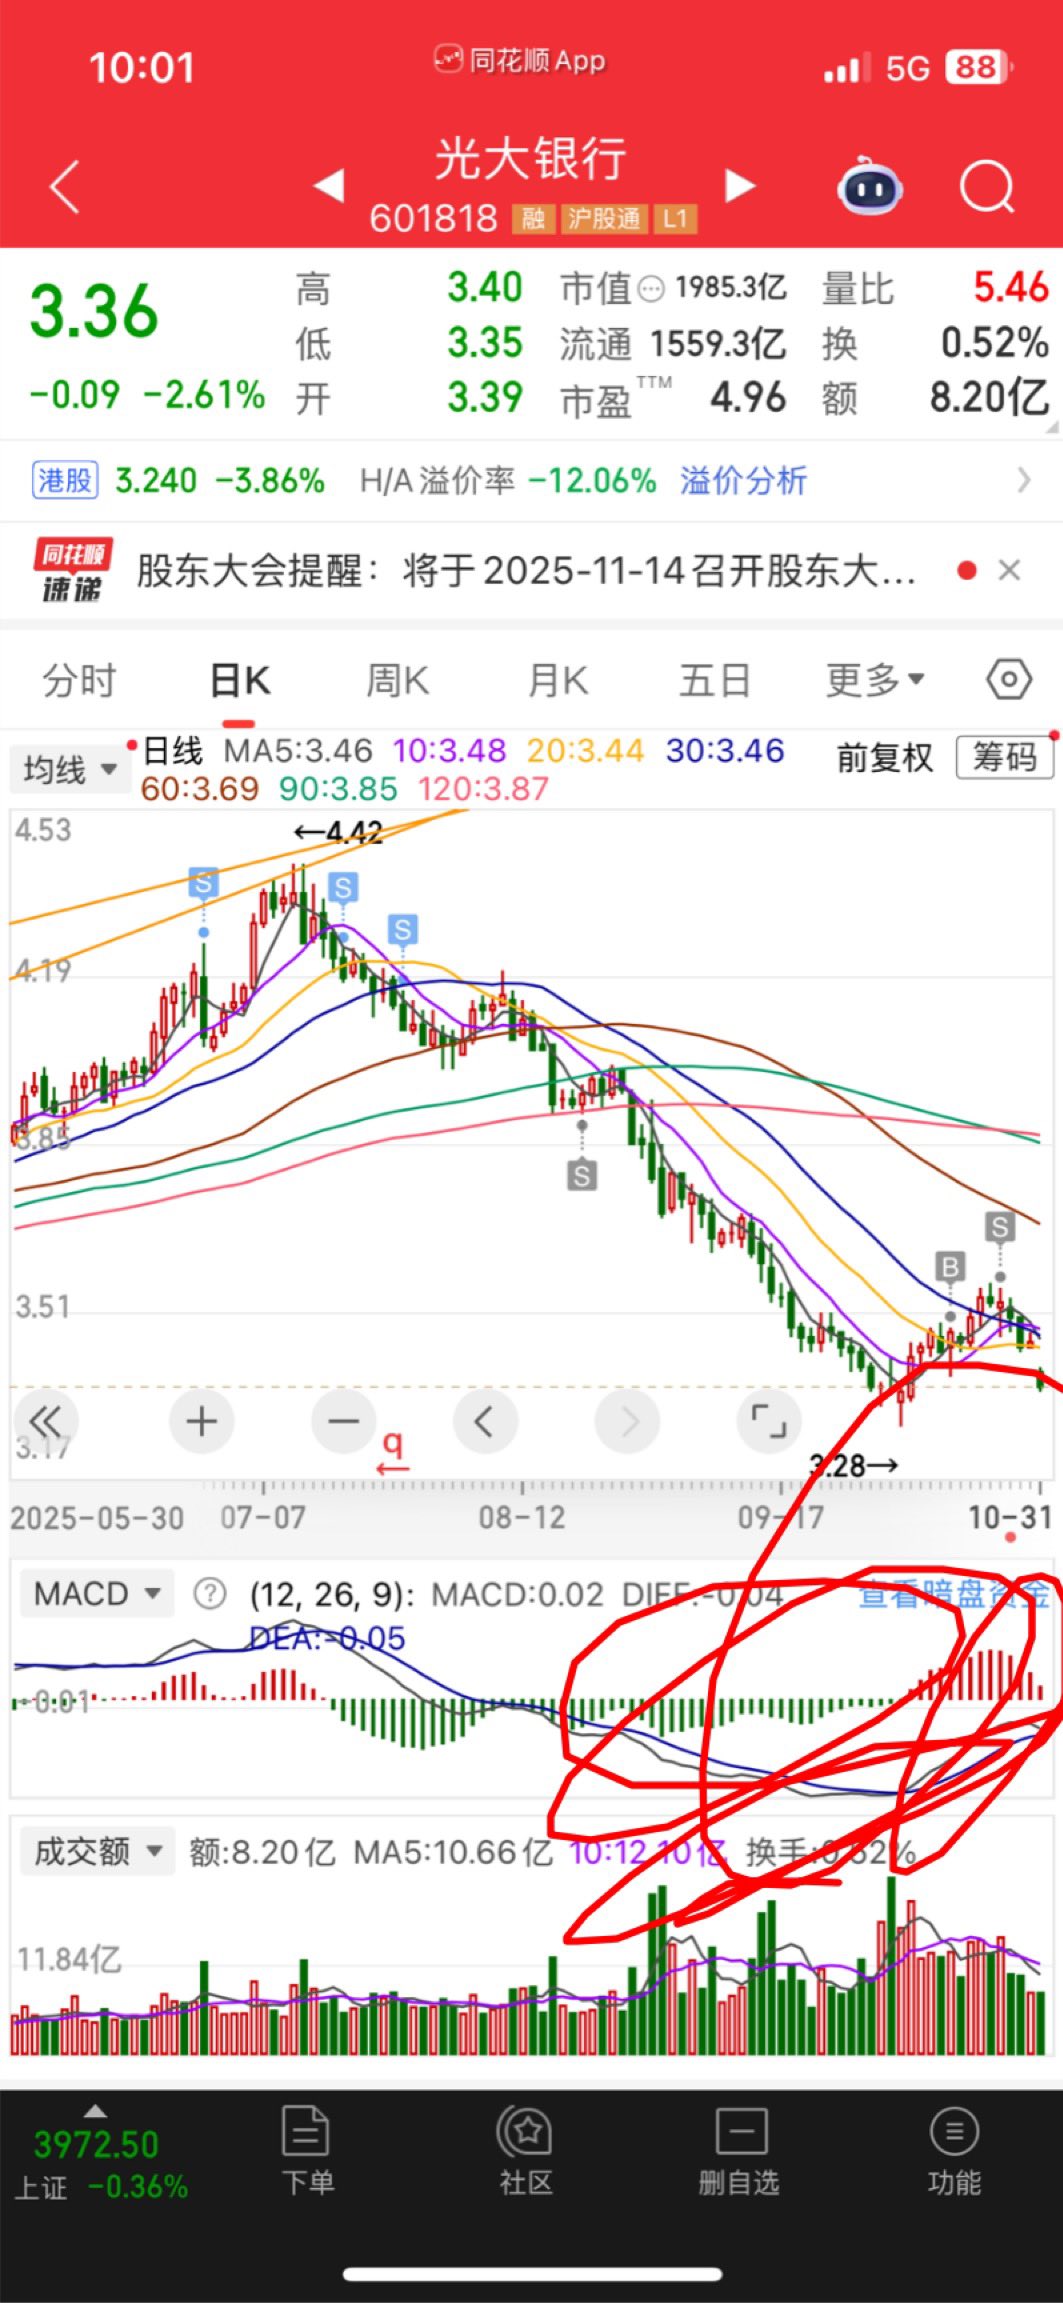Go to previous stock with left triangle
This screenshot has height=2303, width=1063.
click(329, 185)
